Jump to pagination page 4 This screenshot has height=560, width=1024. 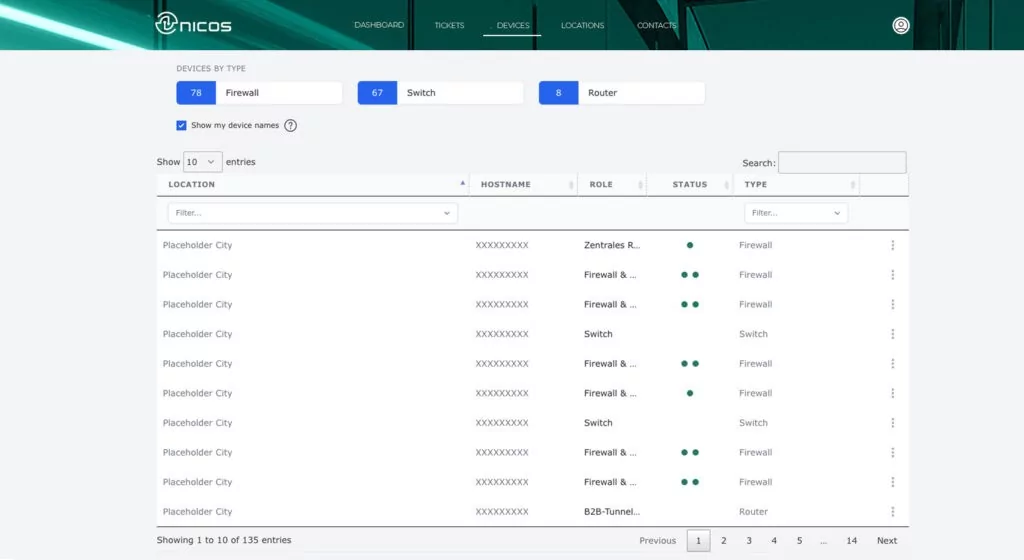[774, 540]
